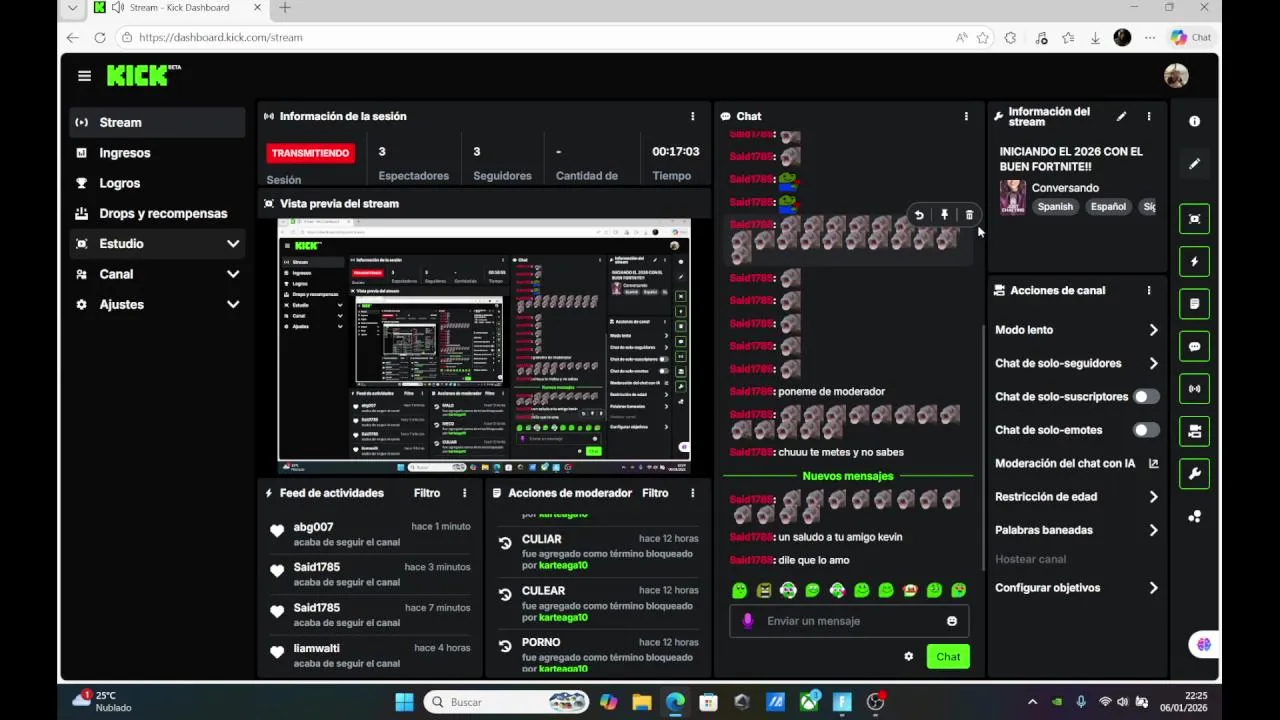Open Moderación del chat con IA link icon
Screen dimensions: 1280x720
click(1153, 463)
